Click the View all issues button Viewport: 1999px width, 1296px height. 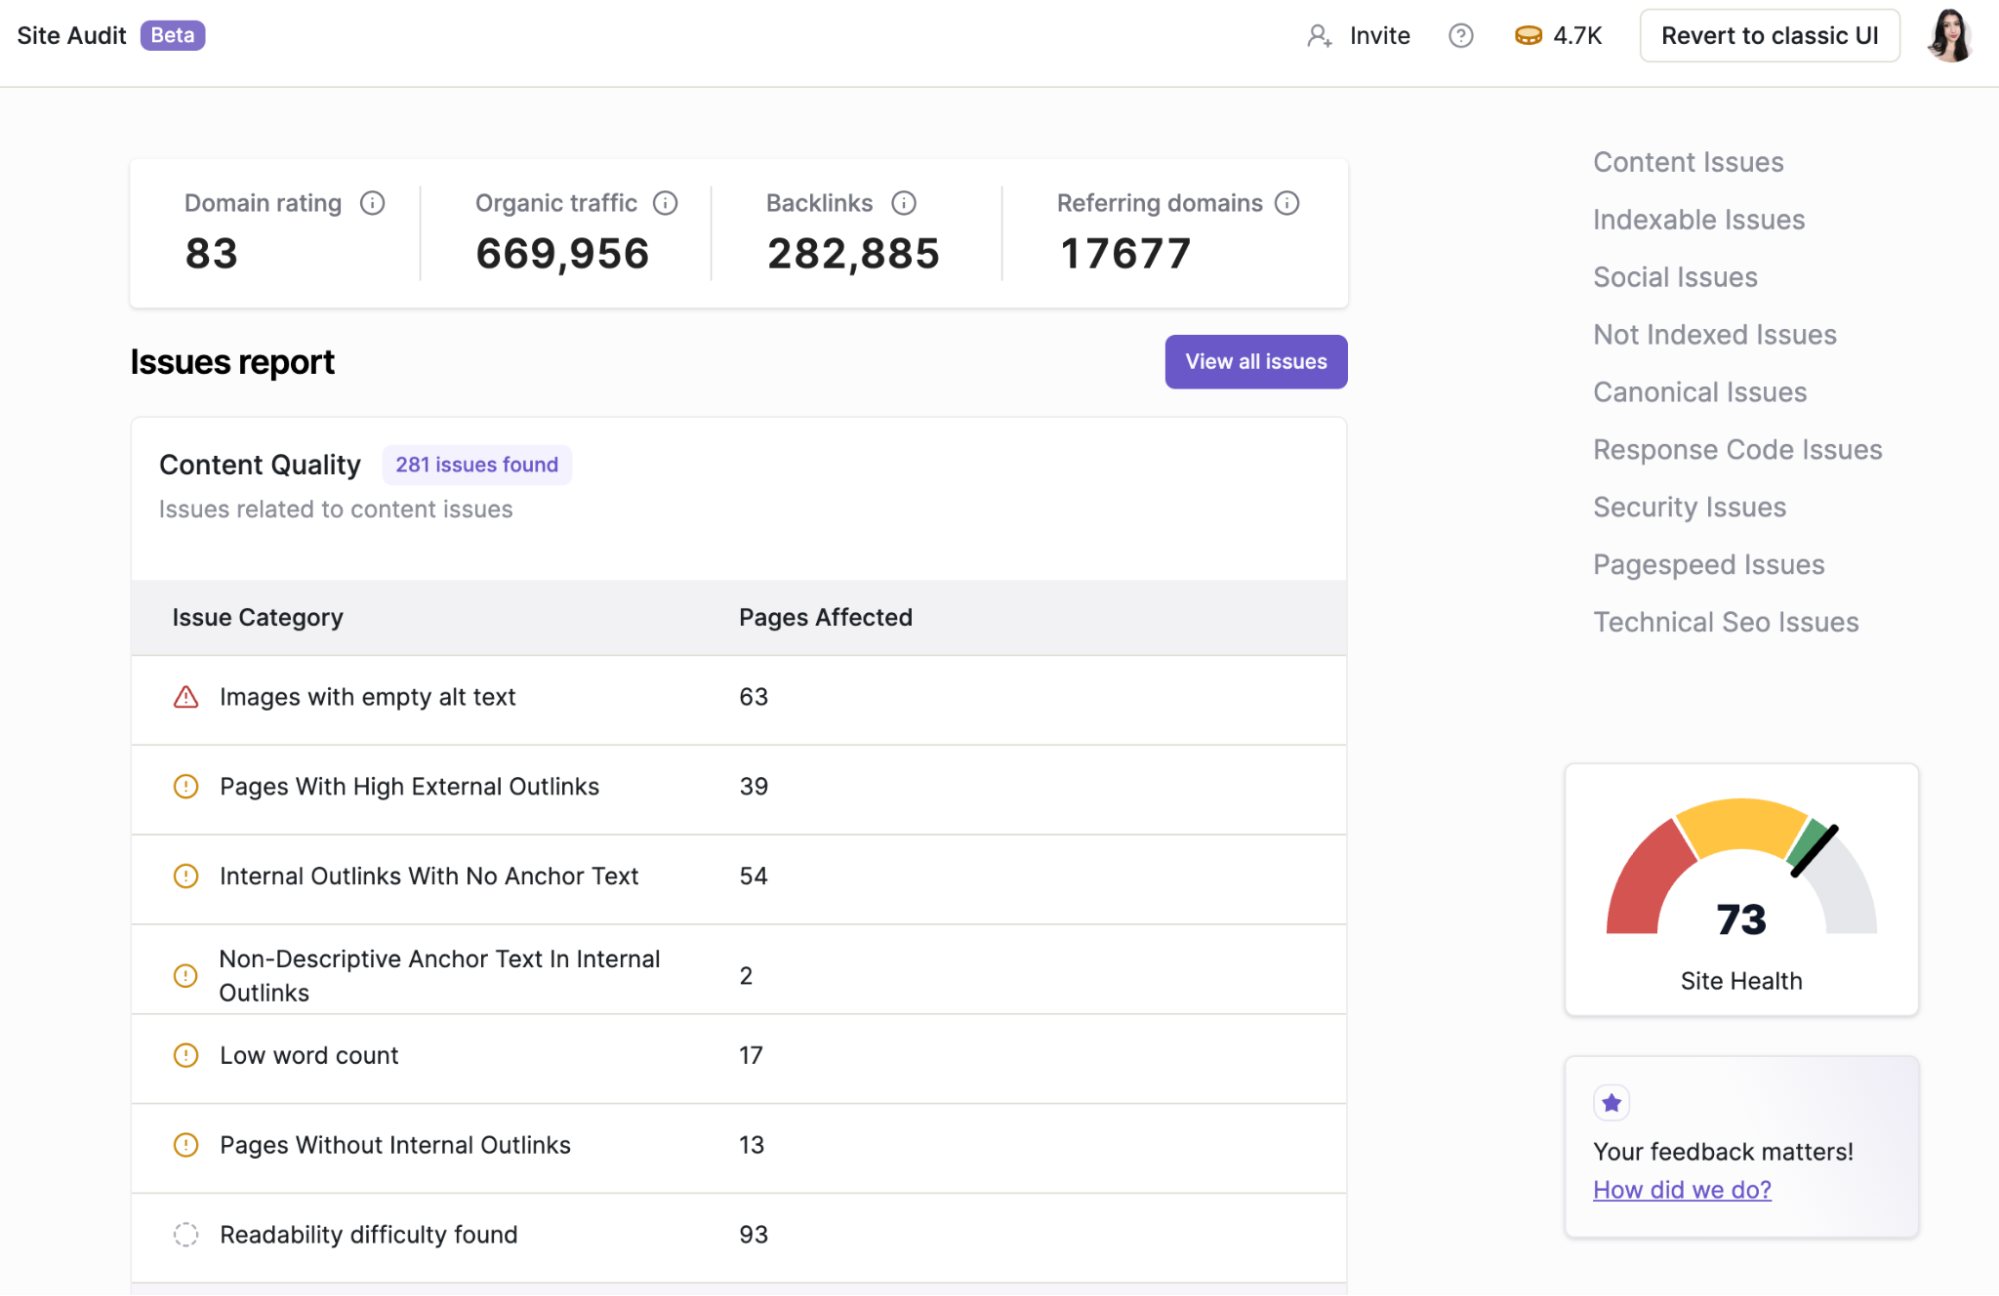1255,361
